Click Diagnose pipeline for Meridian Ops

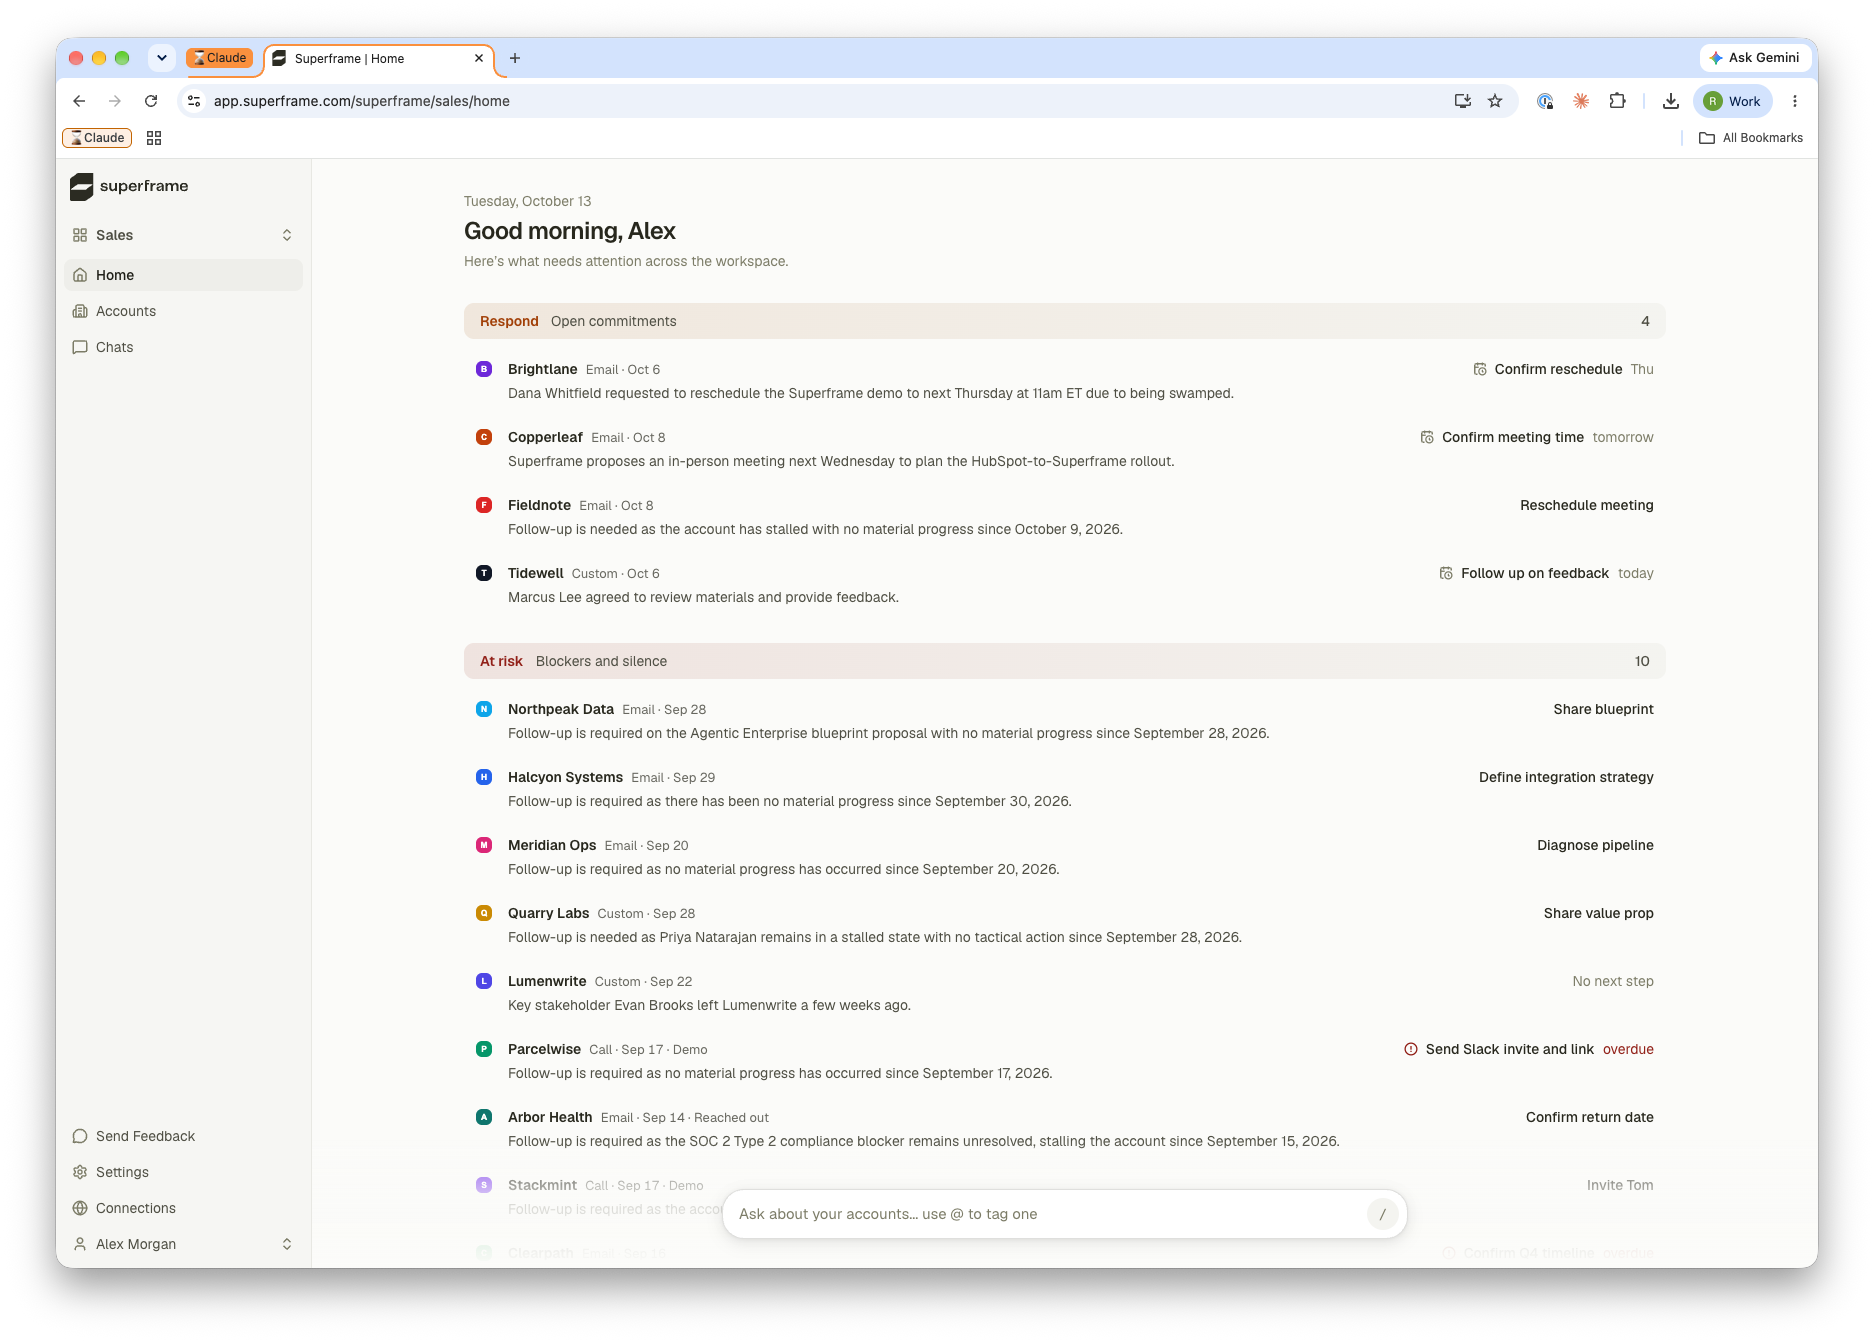pos(1595,845)
